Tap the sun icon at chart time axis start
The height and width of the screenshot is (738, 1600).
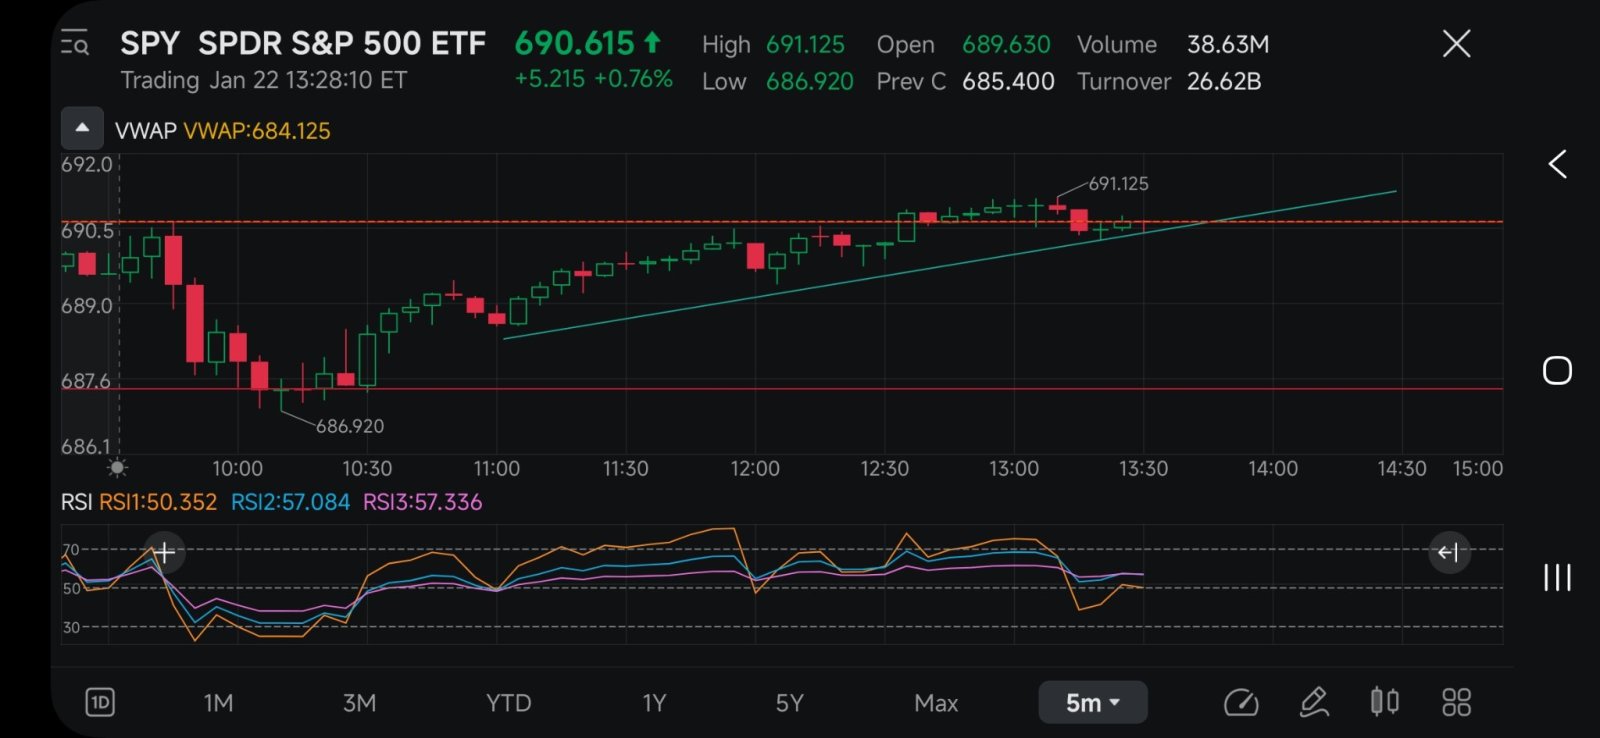pos(118,467)
